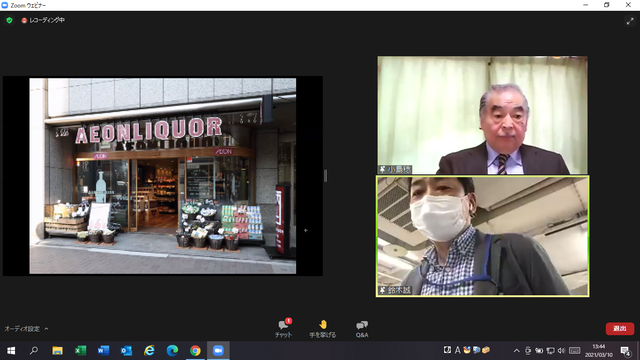The width and height of the screenshot is (640, 360).
Task: Click 手を挙げる raise hand
Action: 322,328
